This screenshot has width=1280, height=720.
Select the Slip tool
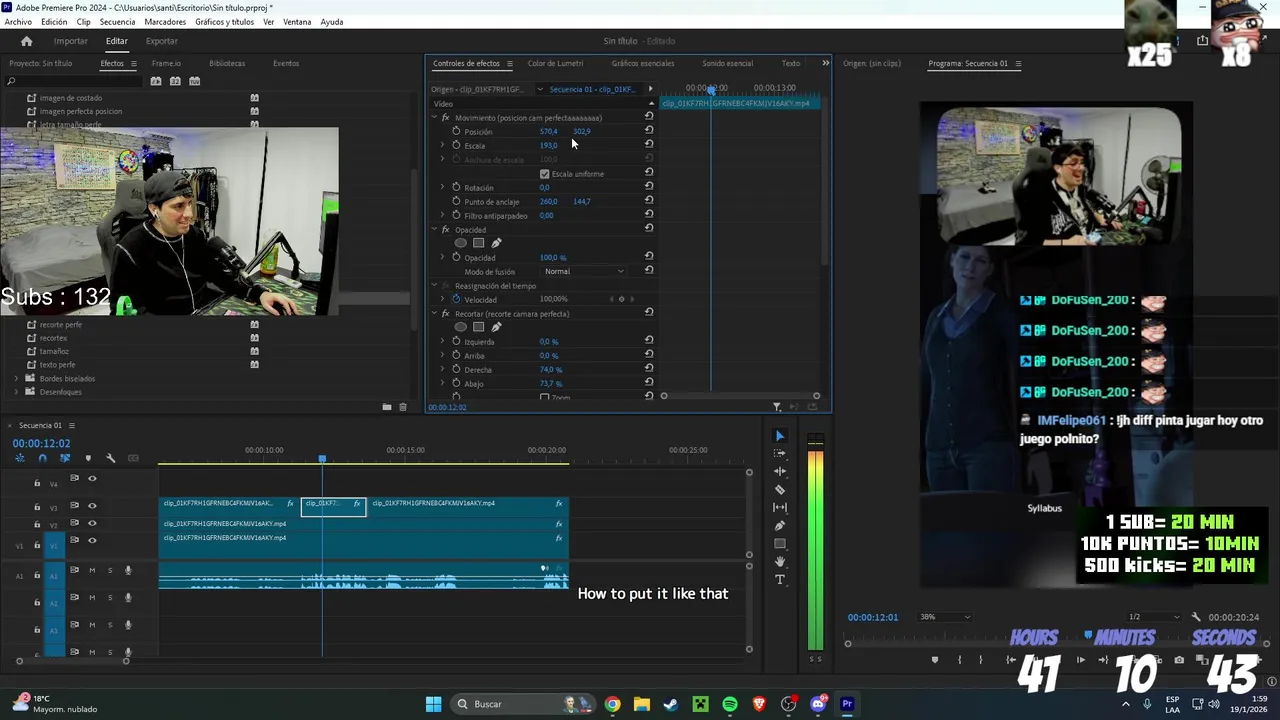click(x=780, y=508)
